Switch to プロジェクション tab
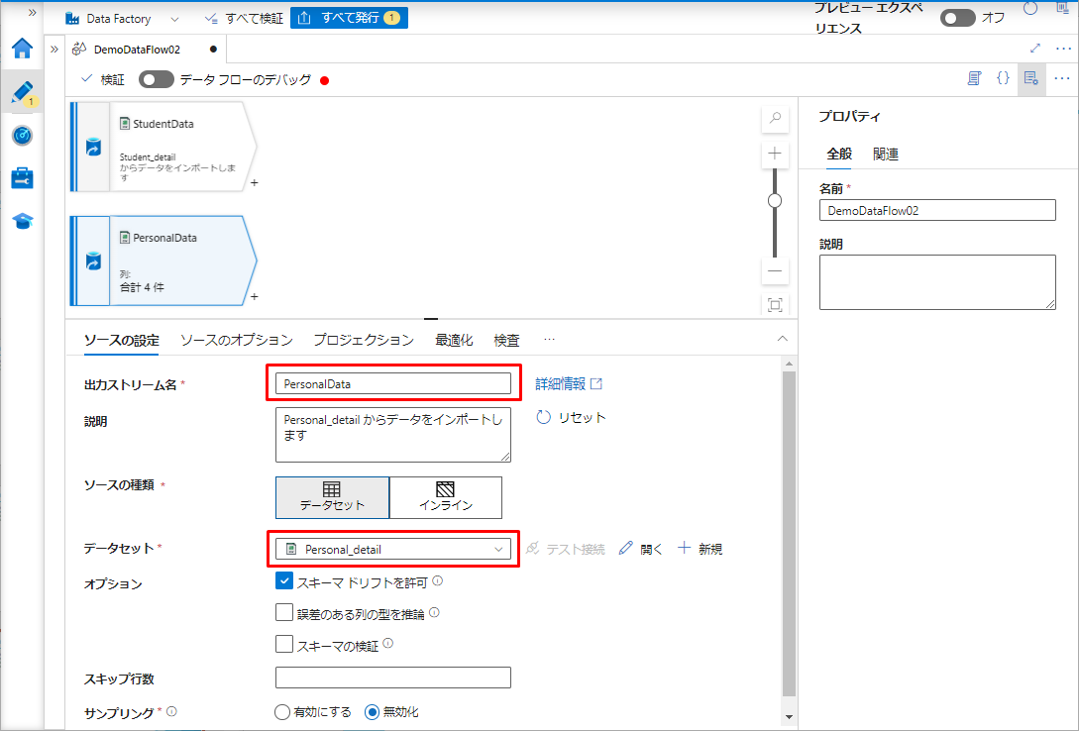This screenshot has width=1079, height=731. point(363,340)
